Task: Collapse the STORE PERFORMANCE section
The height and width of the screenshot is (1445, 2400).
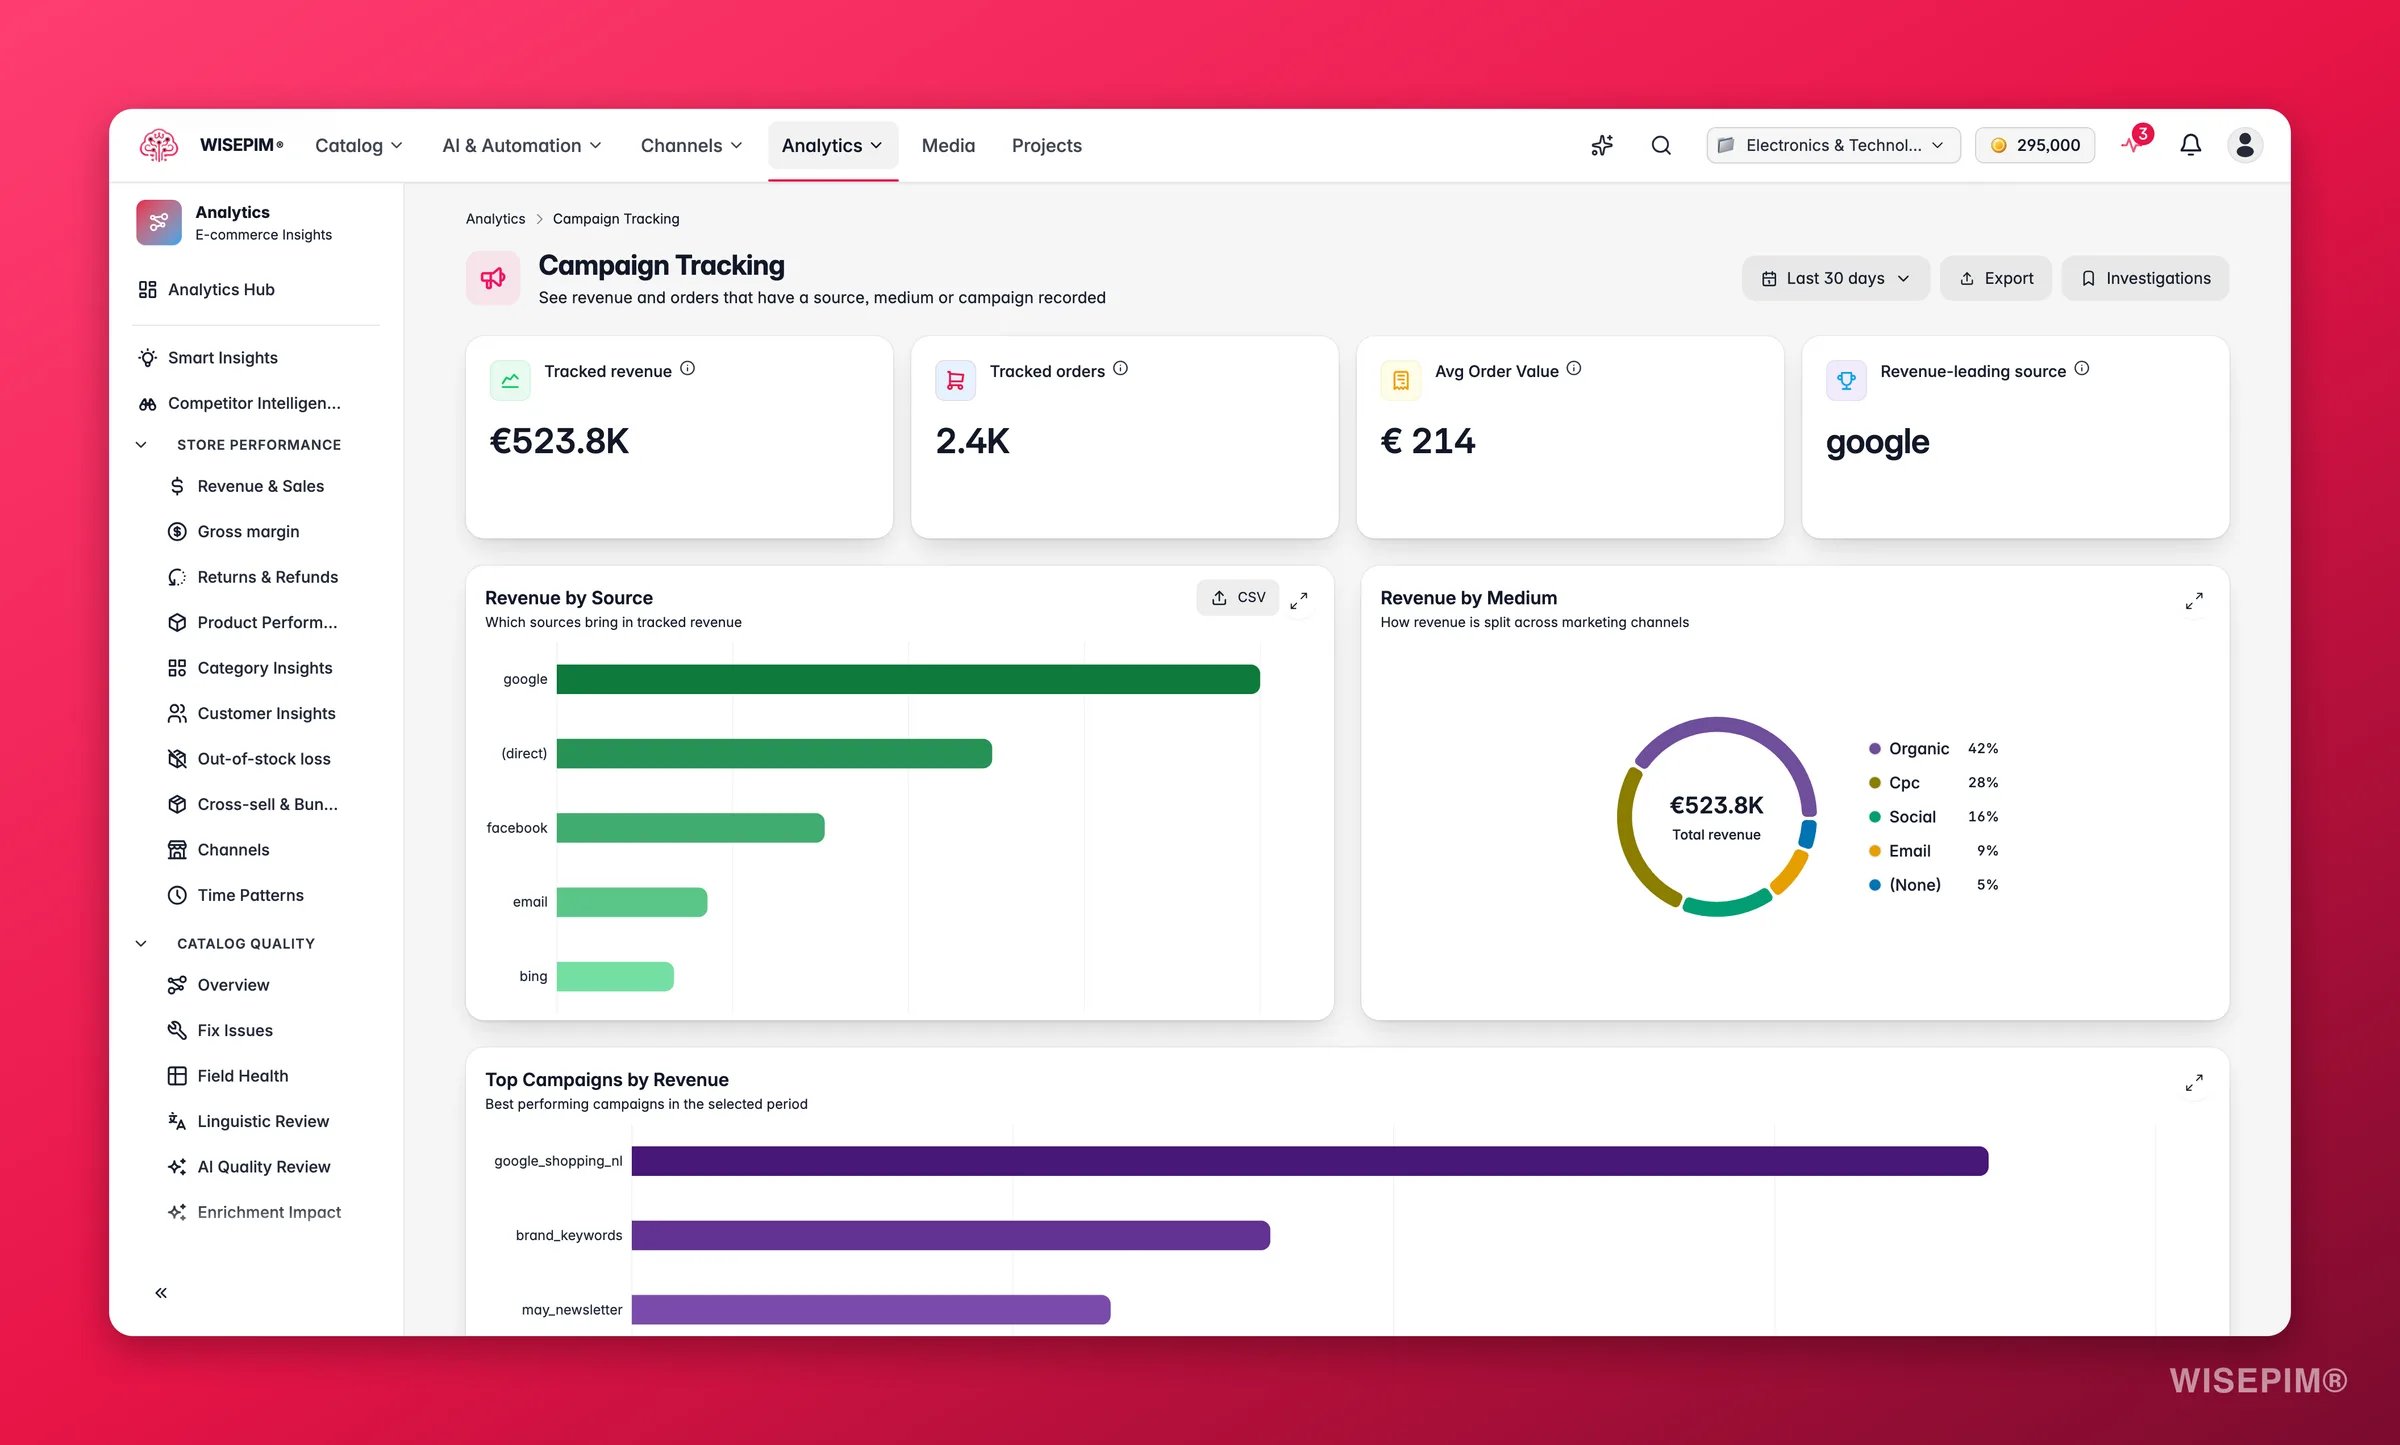Action: click(x=141, y=444)
